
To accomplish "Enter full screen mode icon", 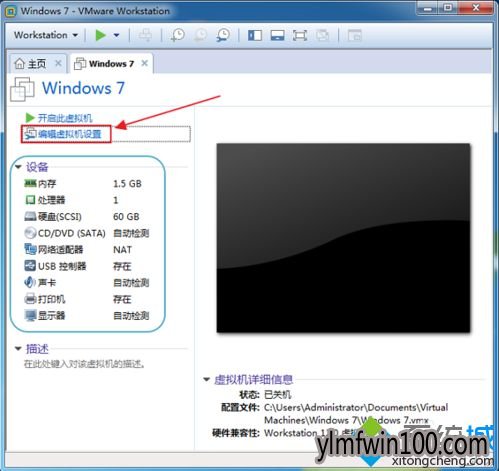I will pyautogui.click(x=300, y=35).
